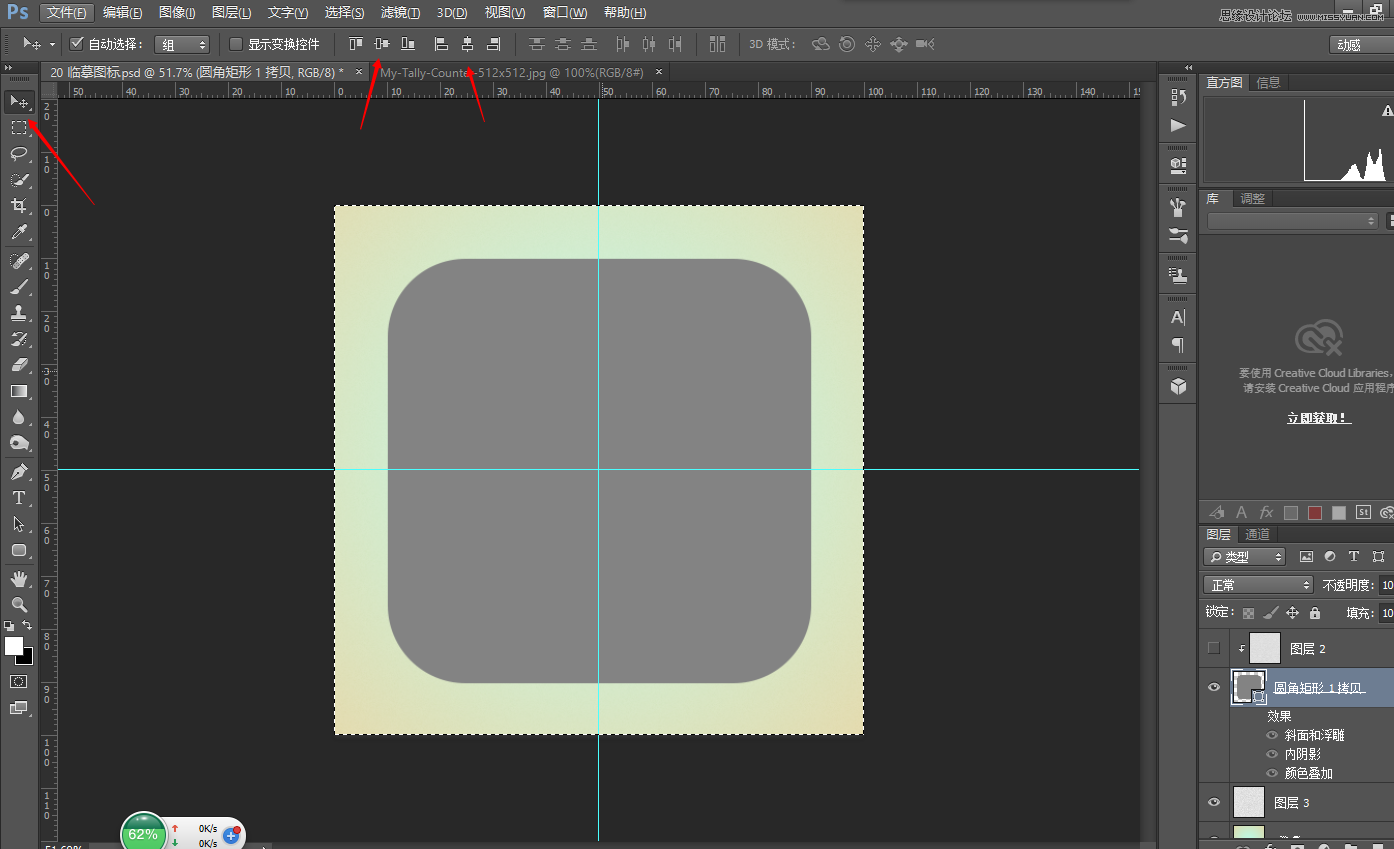Open the 动感 workspace dropdown
The height and width of the screenshot is (849, 1394).
[x=1361, y=45]
